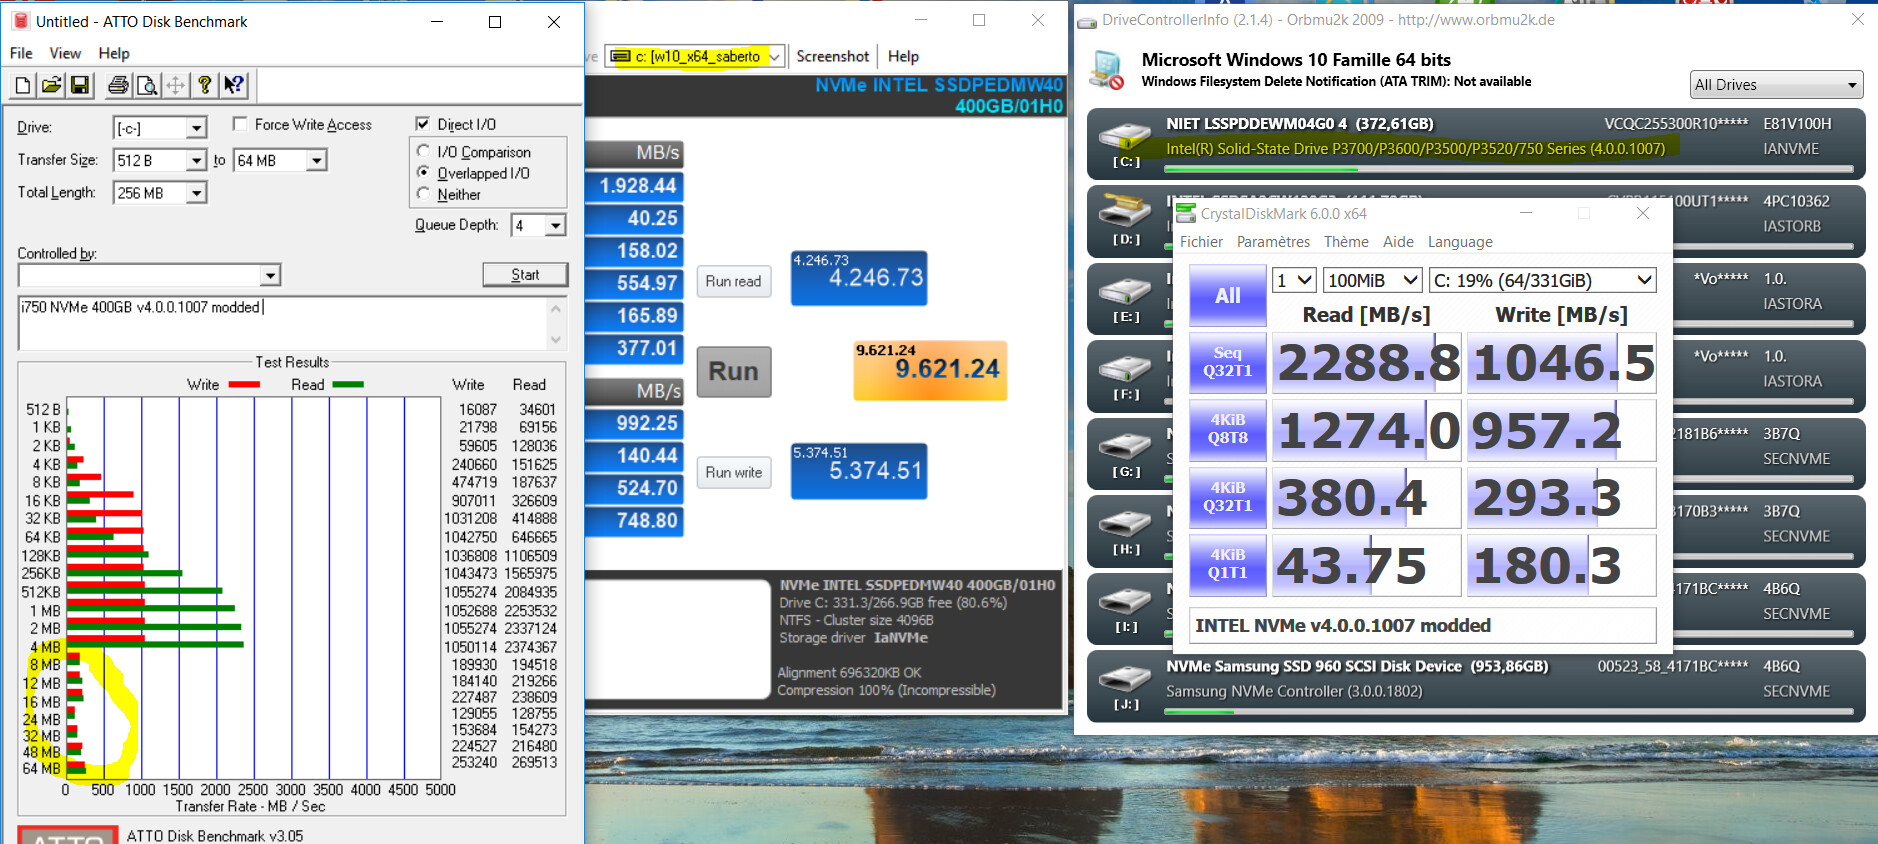Open the Queue Depth dropdown
The image size is (1878, 844).
(x=556, y=225)
